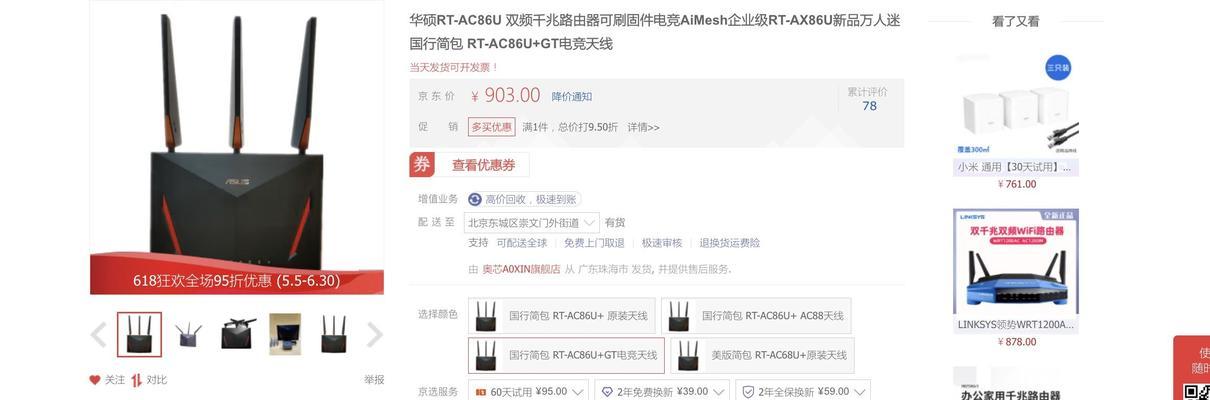Click the 高价回收 recycle icon

pyautogui.click(x=475, y=199)
